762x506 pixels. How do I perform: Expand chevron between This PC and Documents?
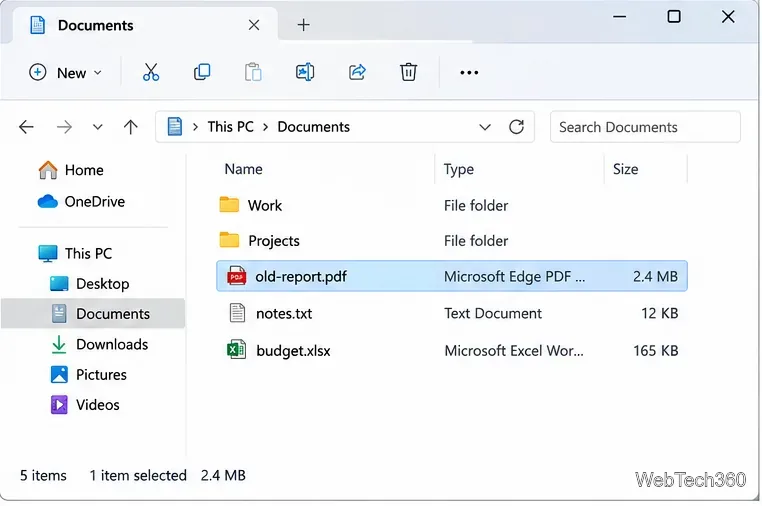265,127
